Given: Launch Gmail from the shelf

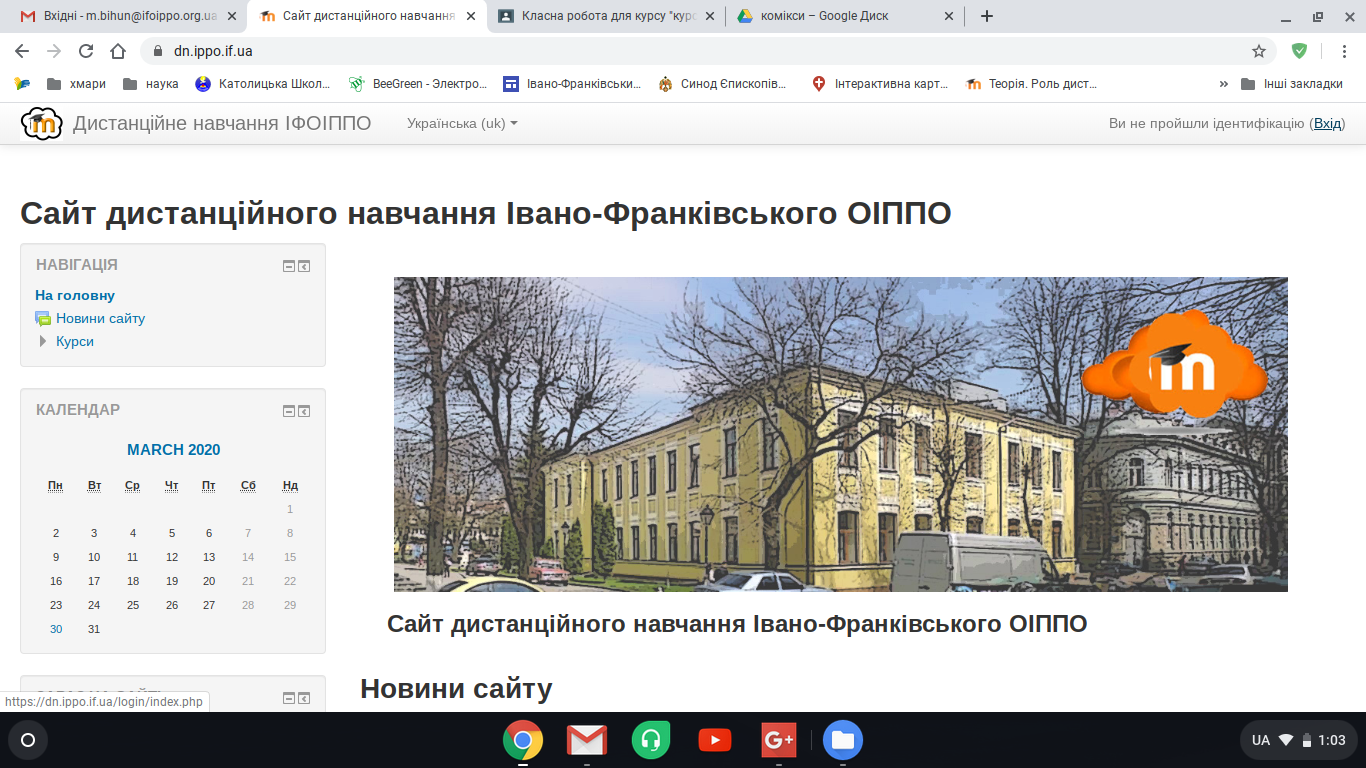Looking at the screenshot, I should click(587, 740).
